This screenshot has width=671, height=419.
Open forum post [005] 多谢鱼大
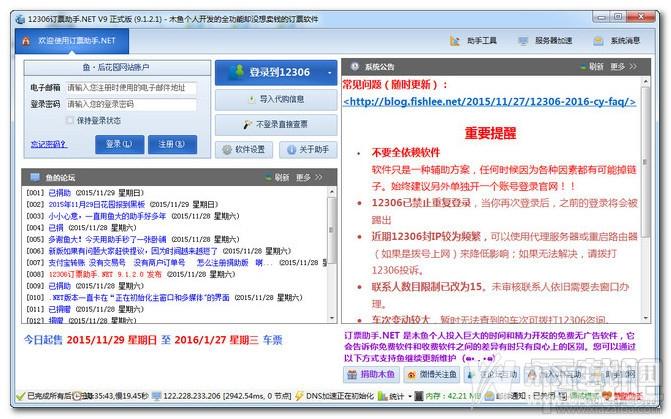(107, 239)
